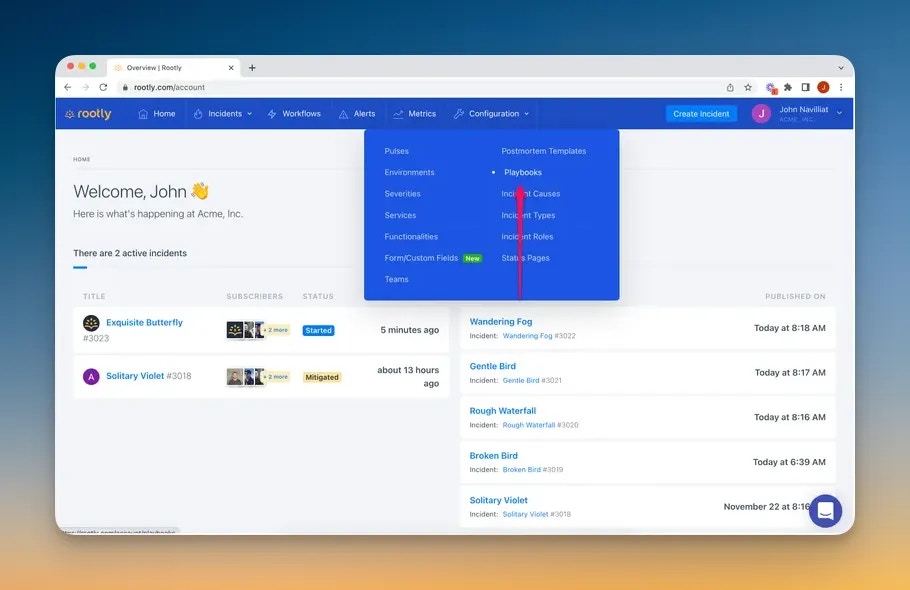Screen dimensions: 910x590
Task: Open Playbooks menu item
Action: pyautogui.click(x=523, y=172)
